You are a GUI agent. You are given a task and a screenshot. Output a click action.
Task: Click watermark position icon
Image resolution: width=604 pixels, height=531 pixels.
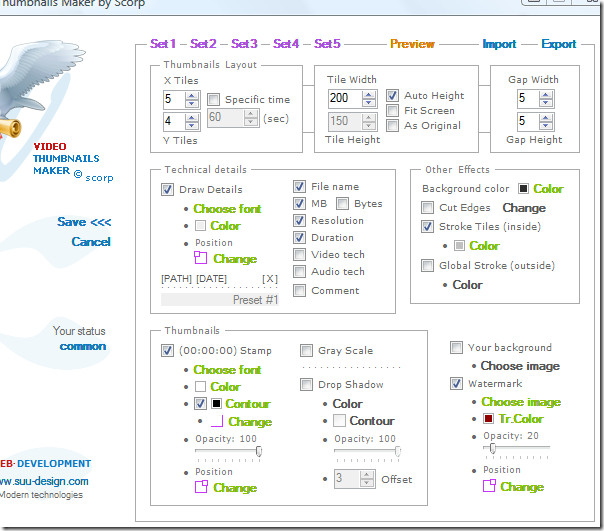coord(489,486)
